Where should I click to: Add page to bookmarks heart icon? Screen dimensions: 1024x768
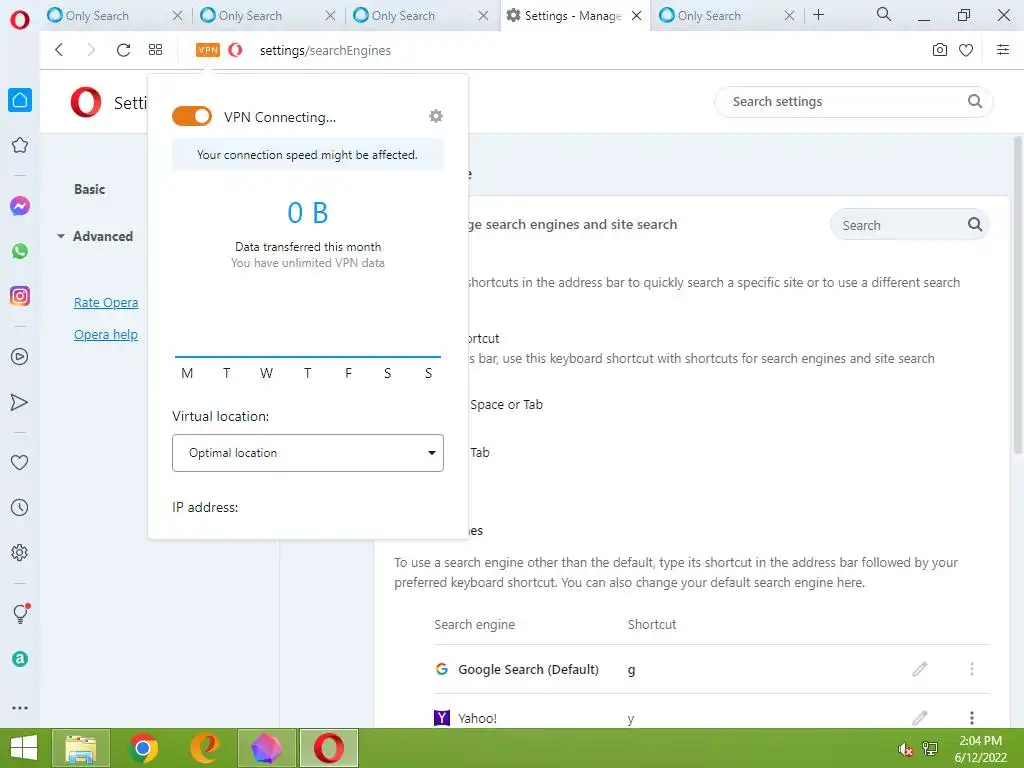coord(966,50)
